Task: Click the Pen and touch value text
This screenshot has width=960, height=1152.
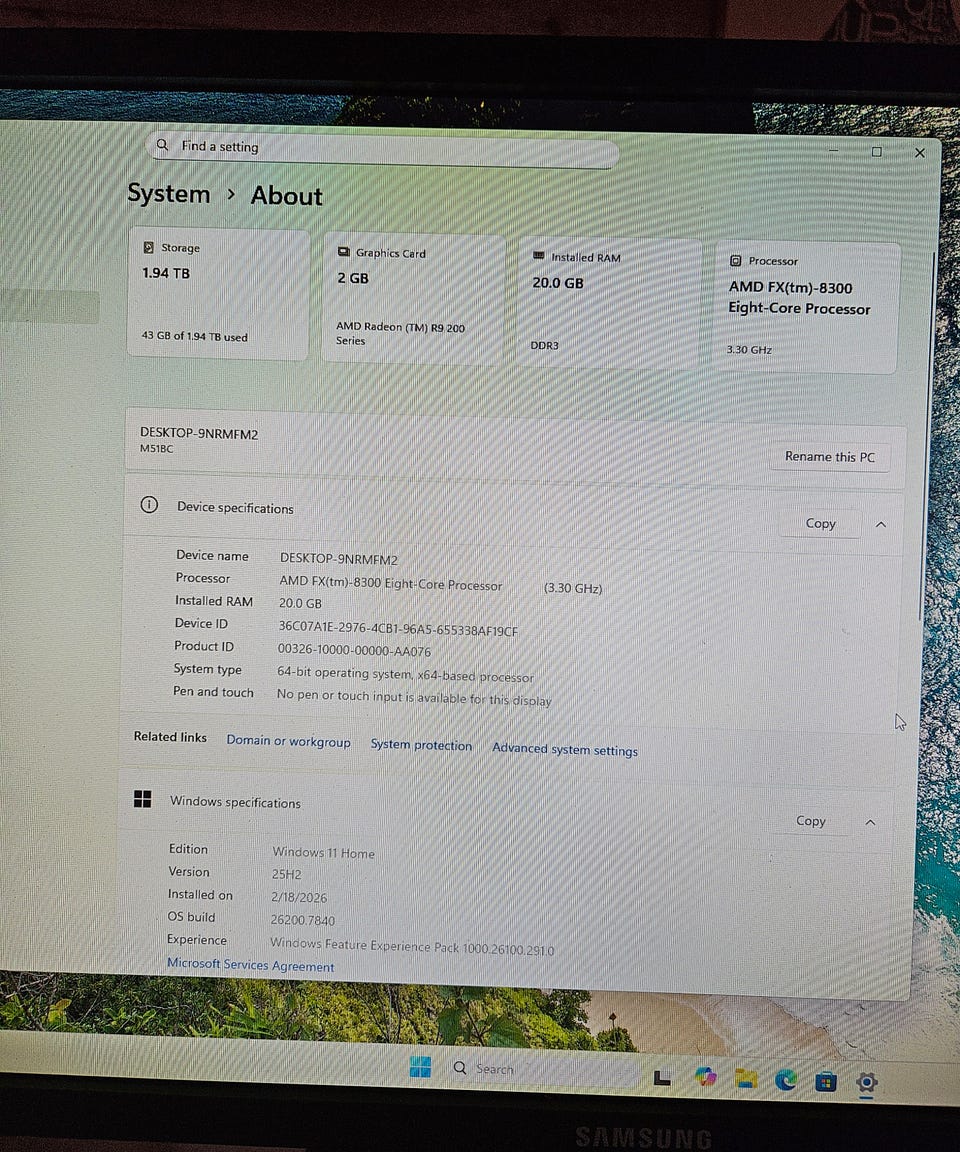Action: (x=414, y=696)
